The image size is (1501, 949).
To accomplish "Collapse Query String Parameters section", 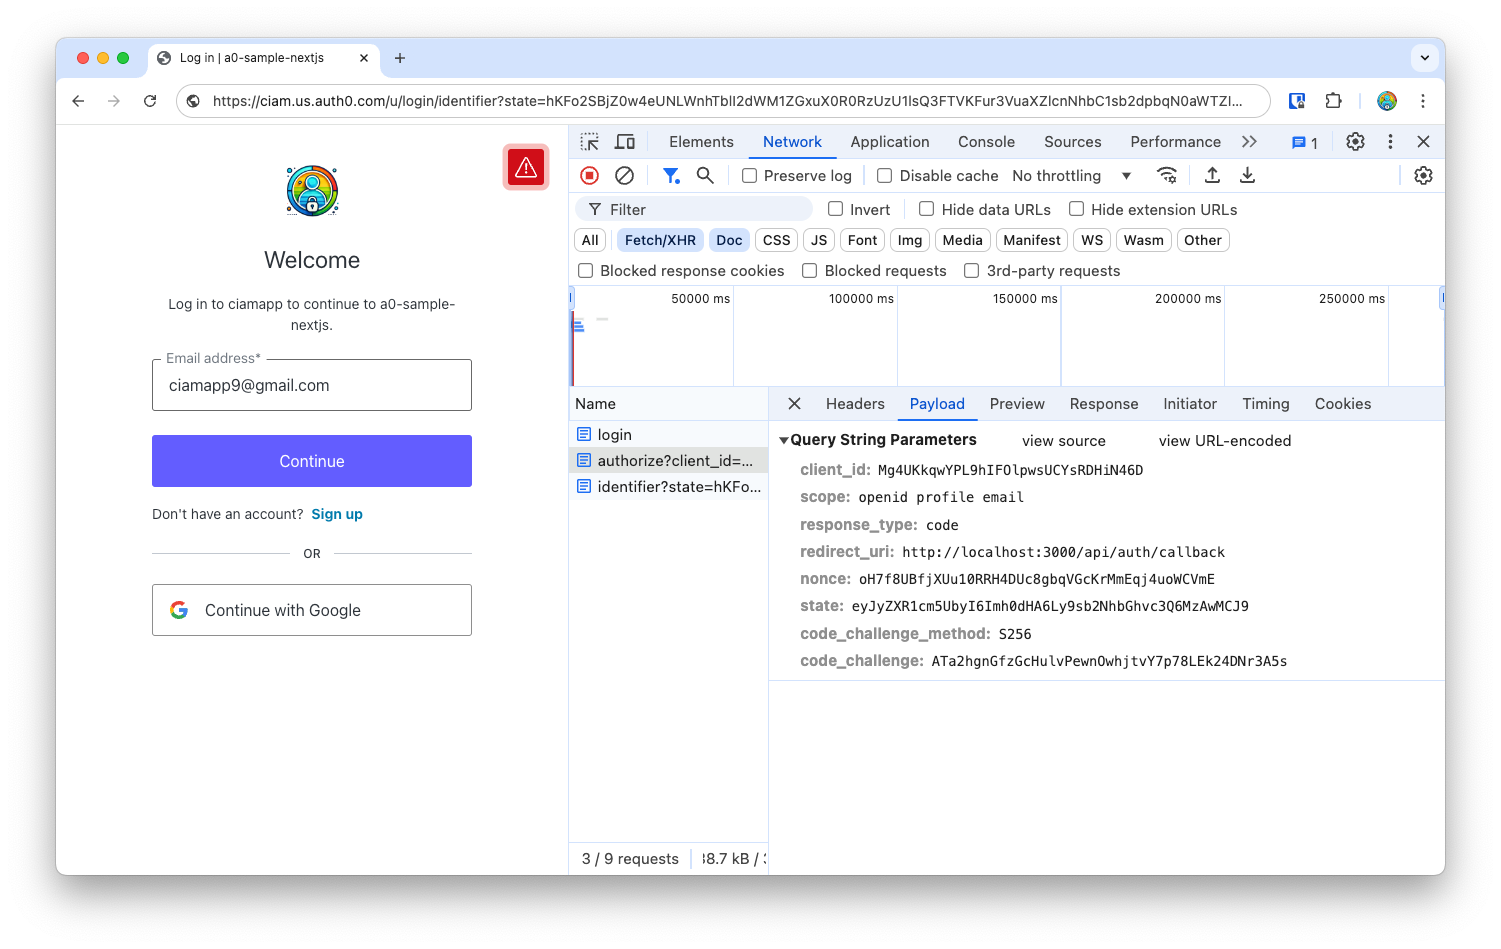I will (x=784, y=440).
